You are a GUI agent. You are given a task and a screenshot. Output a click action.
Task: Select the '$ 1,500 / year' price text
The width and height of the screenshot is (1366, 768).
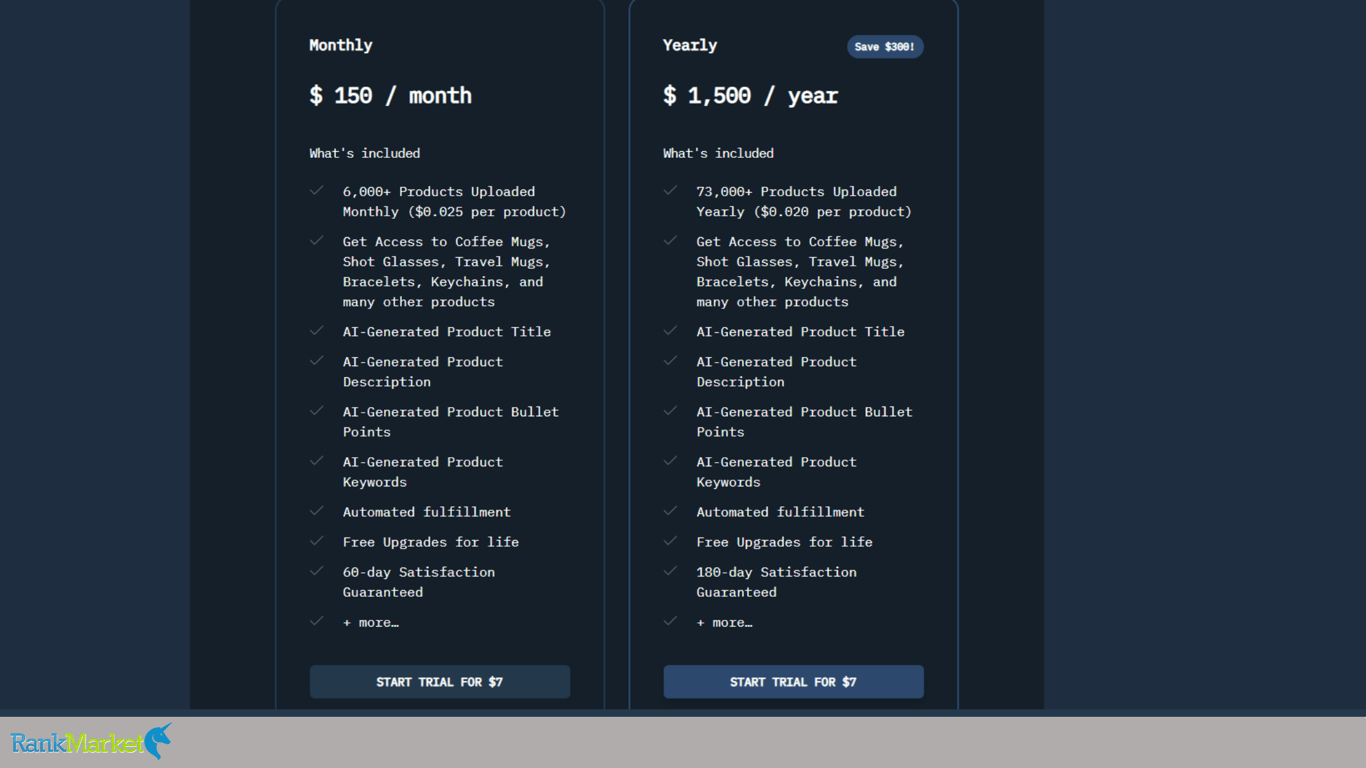(x=750, y=96)
